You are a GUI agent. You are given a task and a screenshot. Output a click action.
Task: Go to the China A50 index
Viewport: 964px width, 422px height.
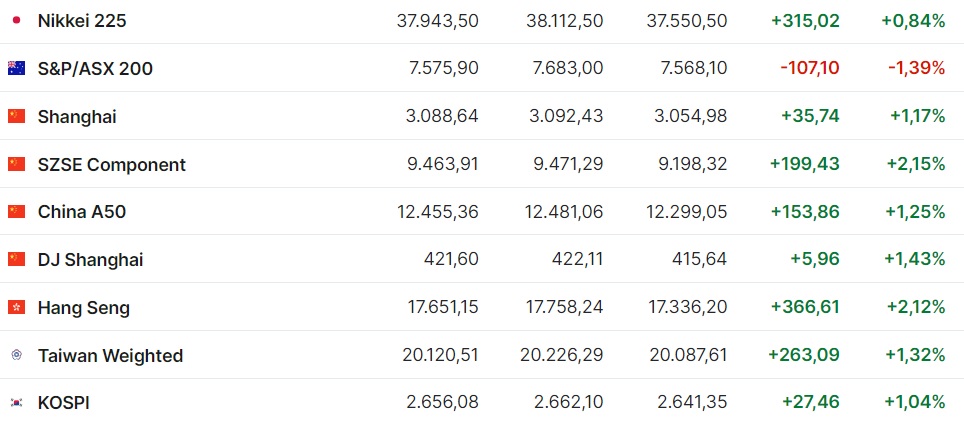click(x=82, y=211)
